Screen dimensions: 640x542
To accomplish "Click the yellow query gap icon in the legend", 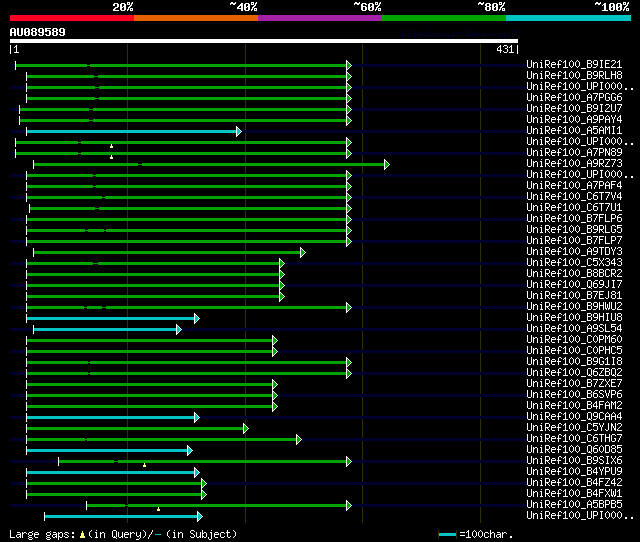I will tap(82, 534).
